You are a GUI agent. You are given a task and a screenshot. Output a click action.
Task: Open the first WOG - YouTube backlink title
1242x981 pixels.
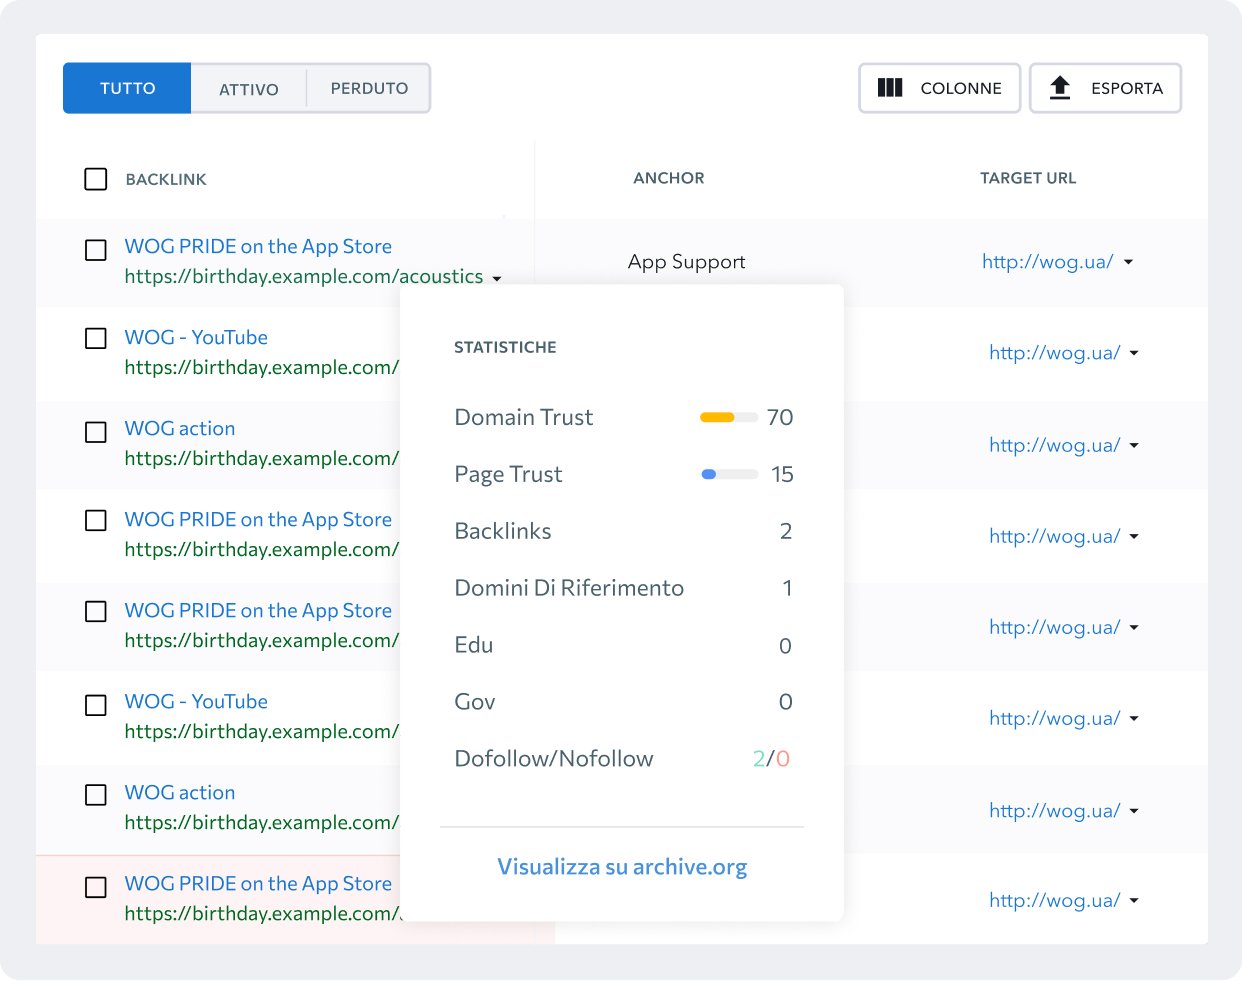[196, 337]
